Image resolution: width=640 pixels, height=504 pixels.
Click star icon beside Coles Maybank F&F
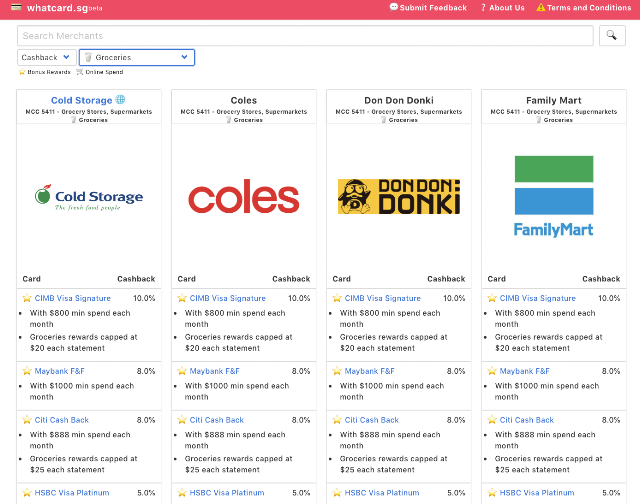tap(182, 371)
